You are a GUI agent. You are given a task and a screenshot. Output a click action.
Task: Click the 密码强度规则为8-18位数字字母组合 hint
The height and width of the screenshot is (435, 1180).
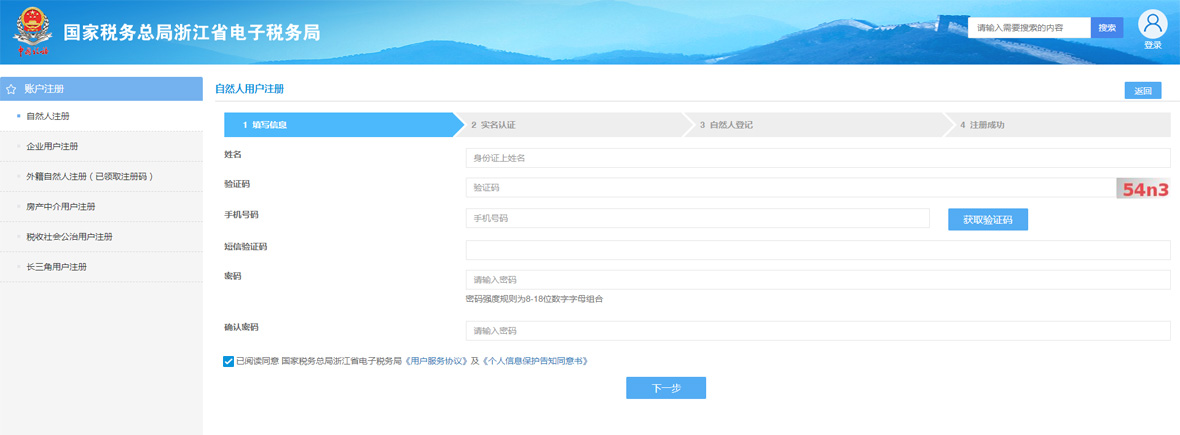coord(534,299)
